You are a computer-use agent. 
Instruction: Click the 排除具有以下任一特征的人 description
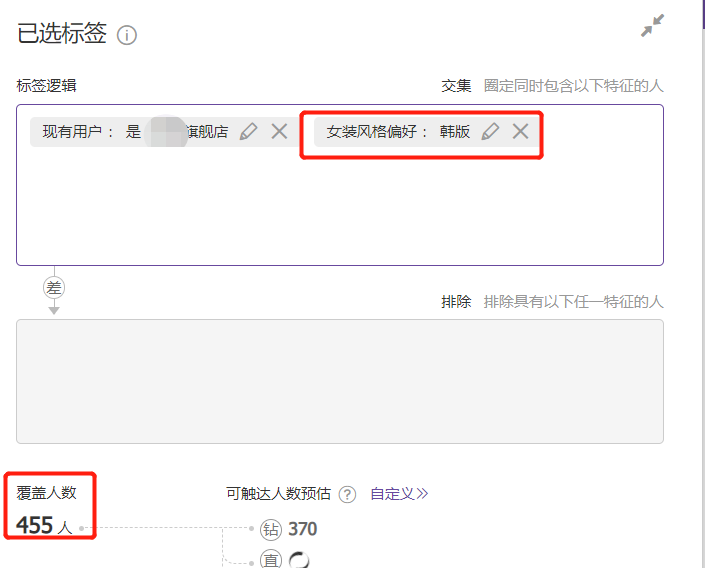(574, 301)
